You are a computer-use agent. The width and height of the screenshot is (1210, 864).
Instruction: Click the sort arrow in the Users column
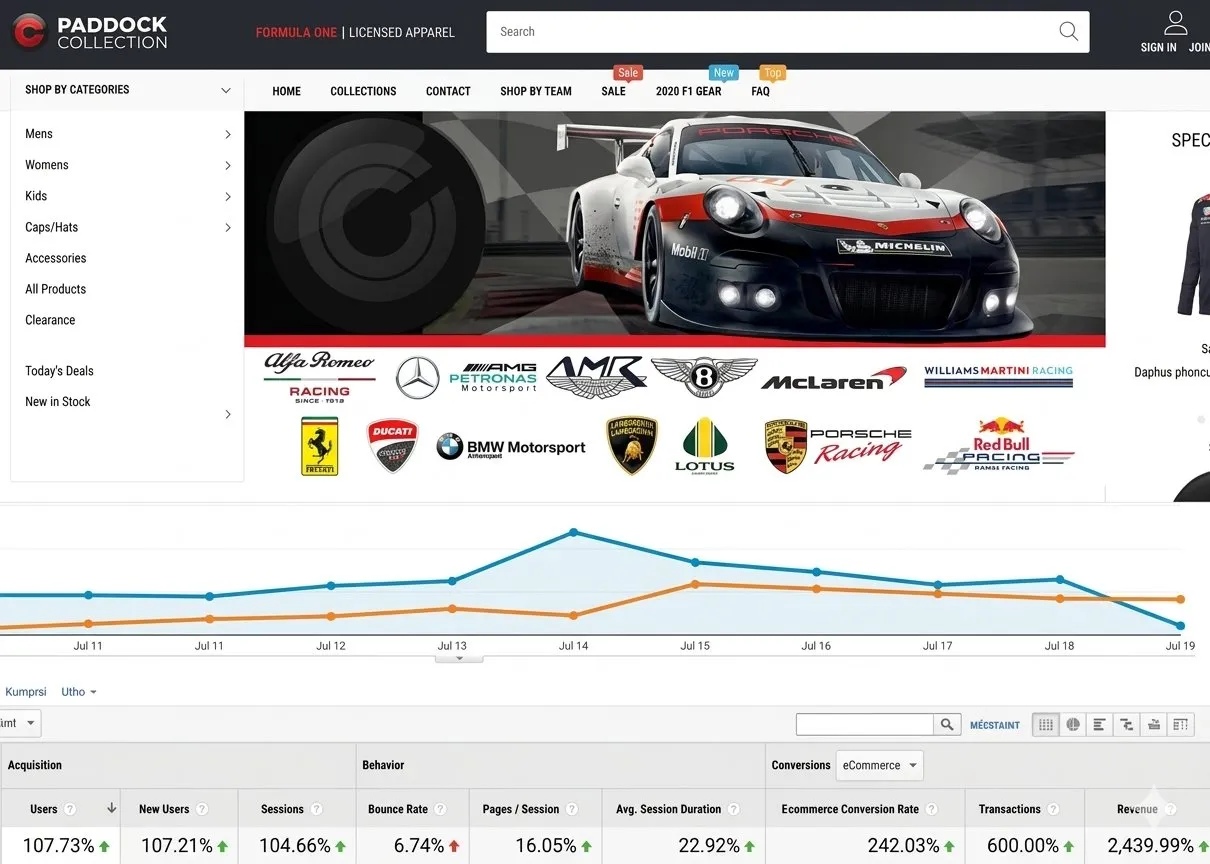111,809
